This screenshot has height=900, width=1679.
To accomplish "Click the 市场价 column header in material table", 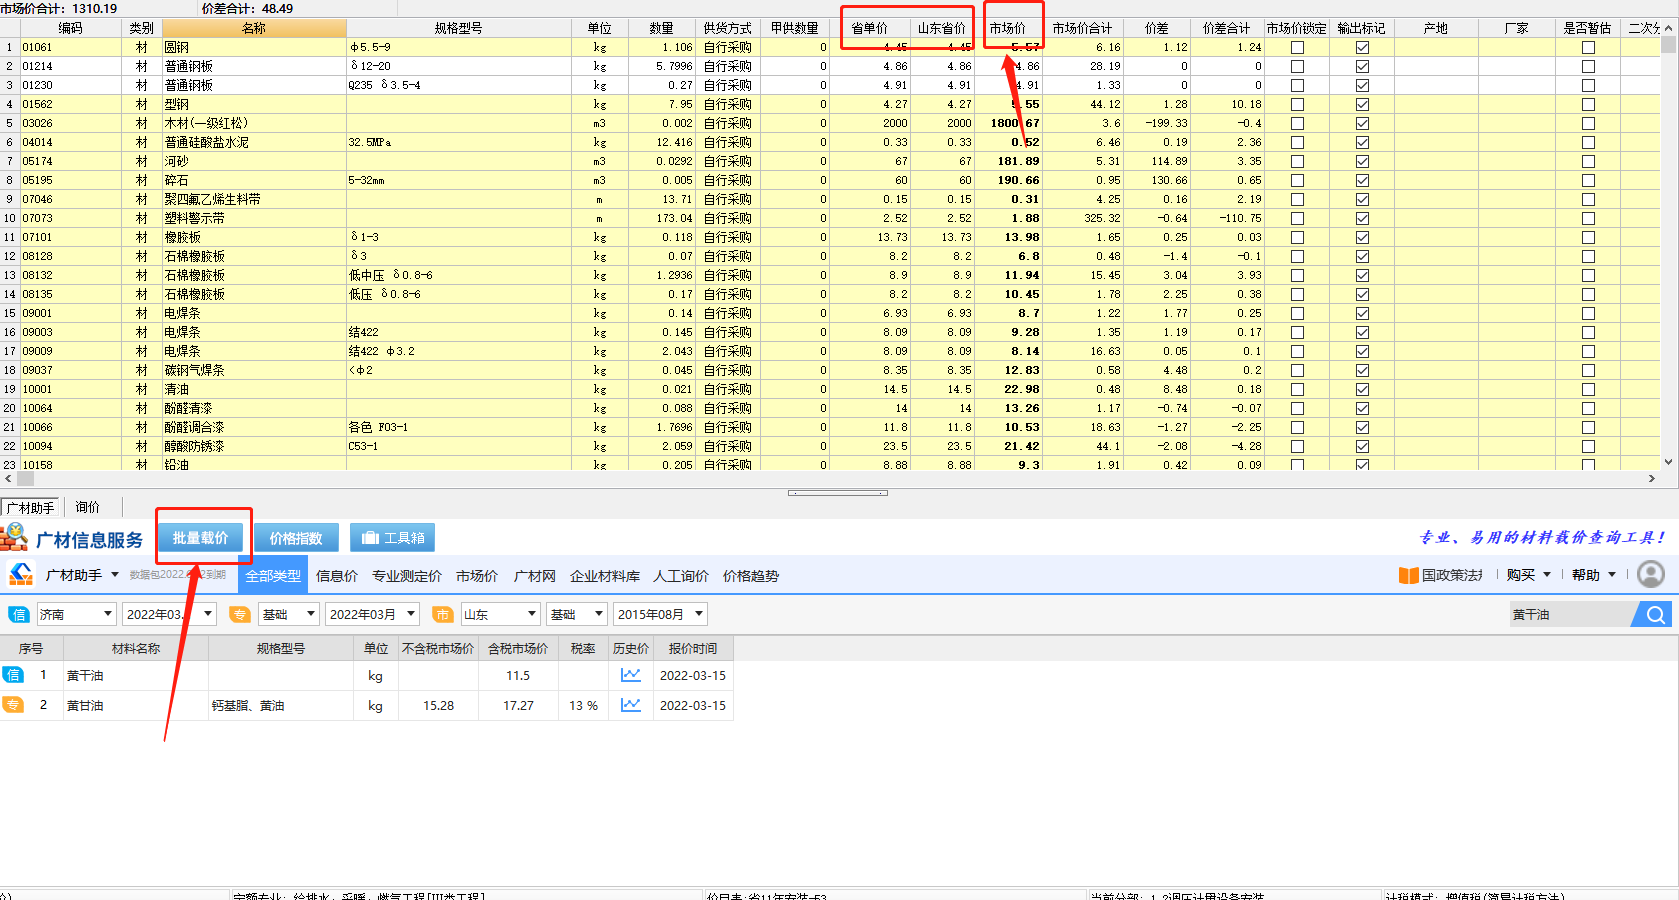I will (1008, 28).
